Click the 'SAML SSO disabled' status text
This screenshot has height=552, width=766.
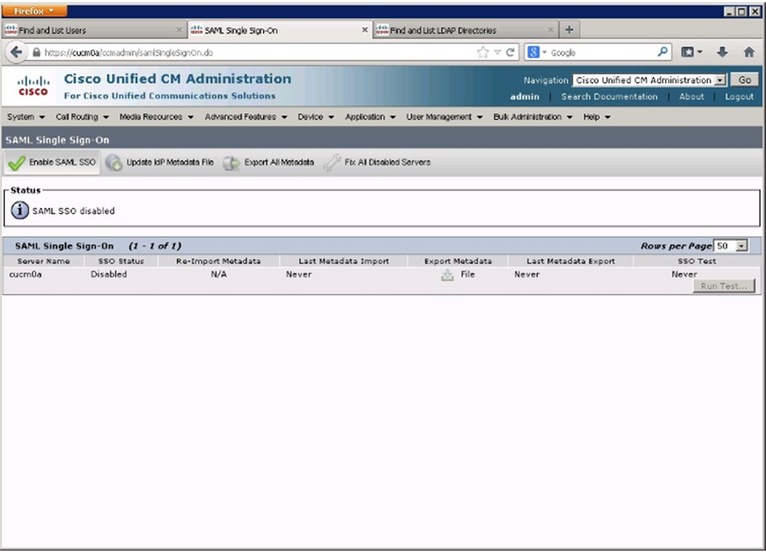[x=73, y=211]
